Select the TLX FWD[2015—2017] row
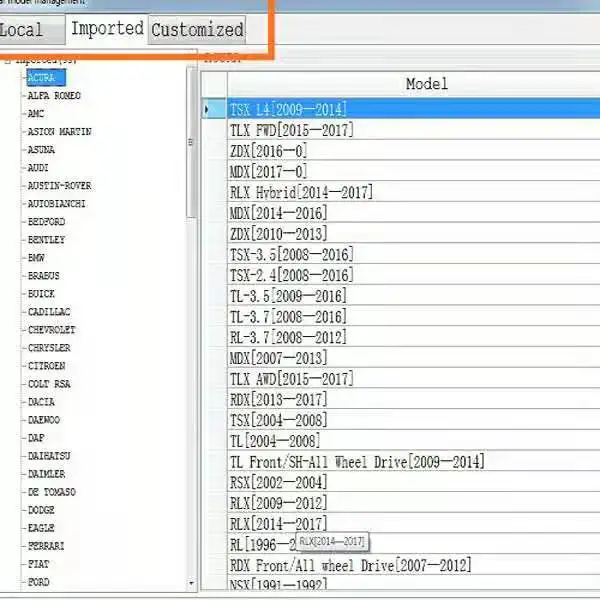This screenshot has height=600, width=600. (x=291, y=130)
